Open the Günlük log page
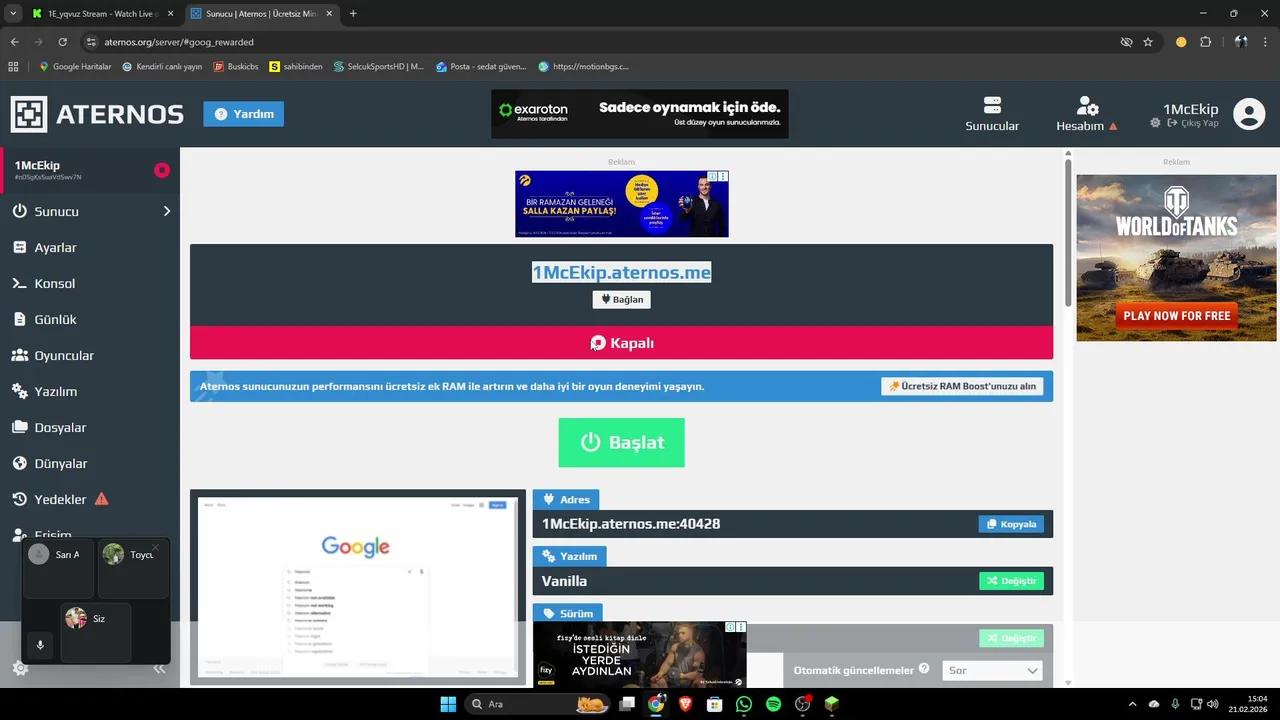Viewport: 1280px width, 720px height. pyautogui.click(x=90, y=319)
